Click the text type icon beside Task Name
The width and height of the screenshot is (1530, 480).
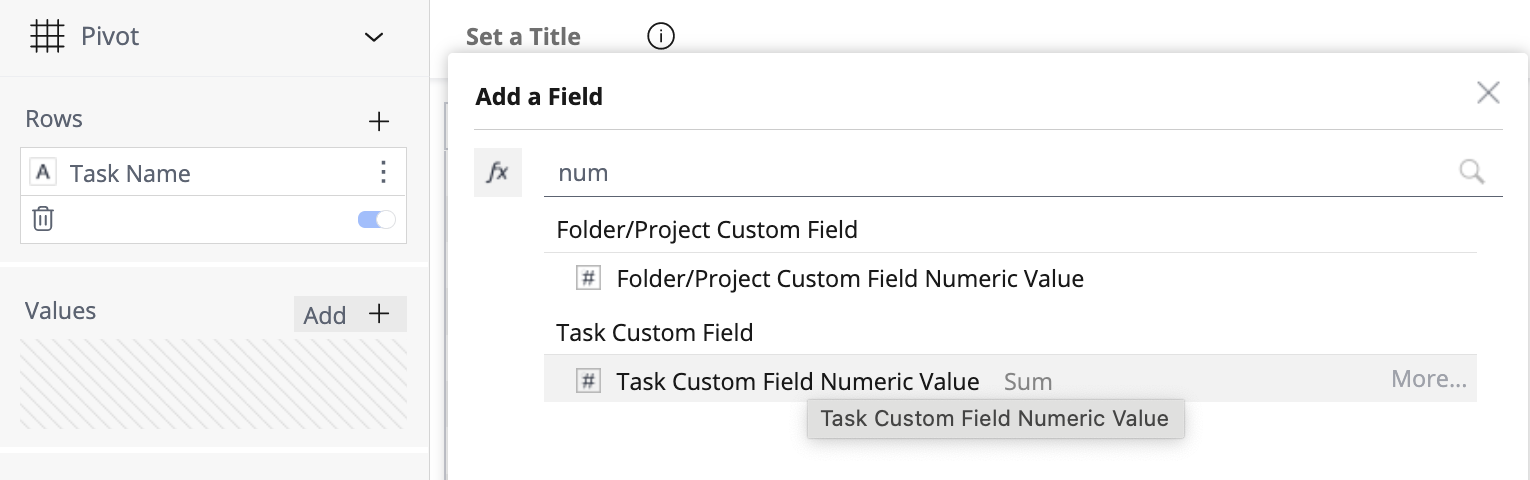pyautogui.click(x=43, y=173)
